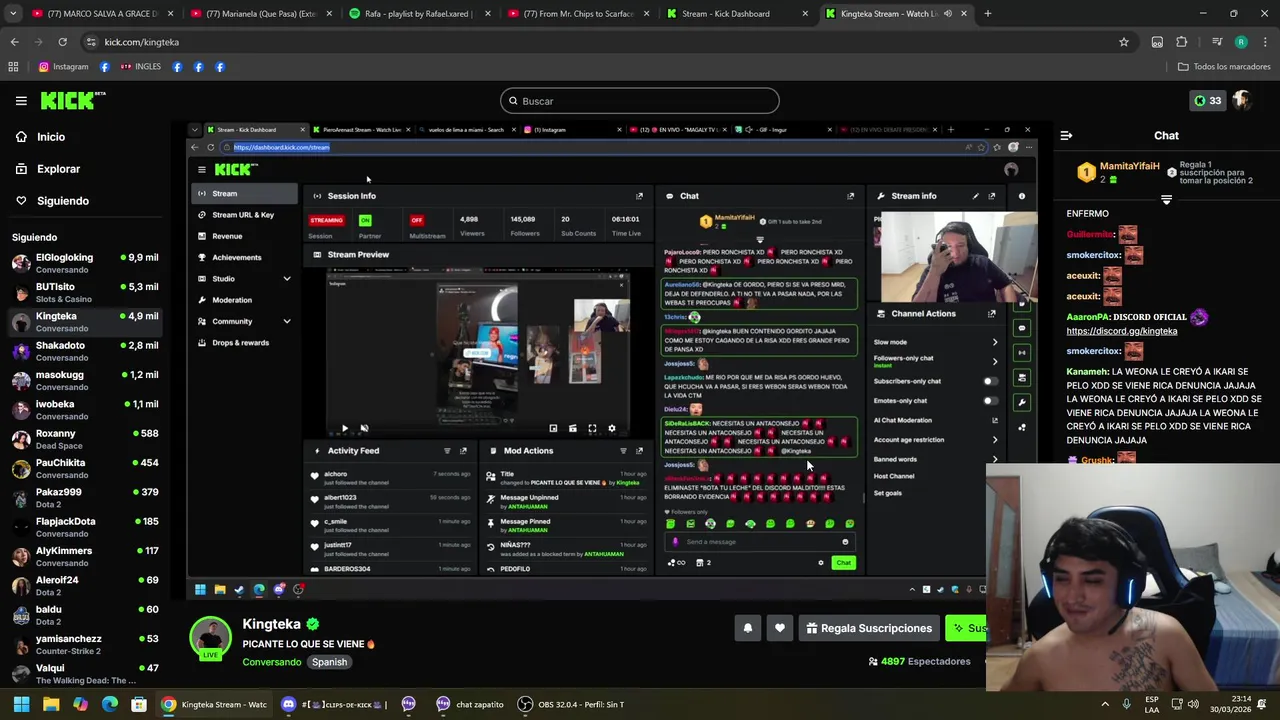Viewport: 1280px width, 720px height.
Task: Open chat zapatito taskbar window
Action: coord(470,704)
